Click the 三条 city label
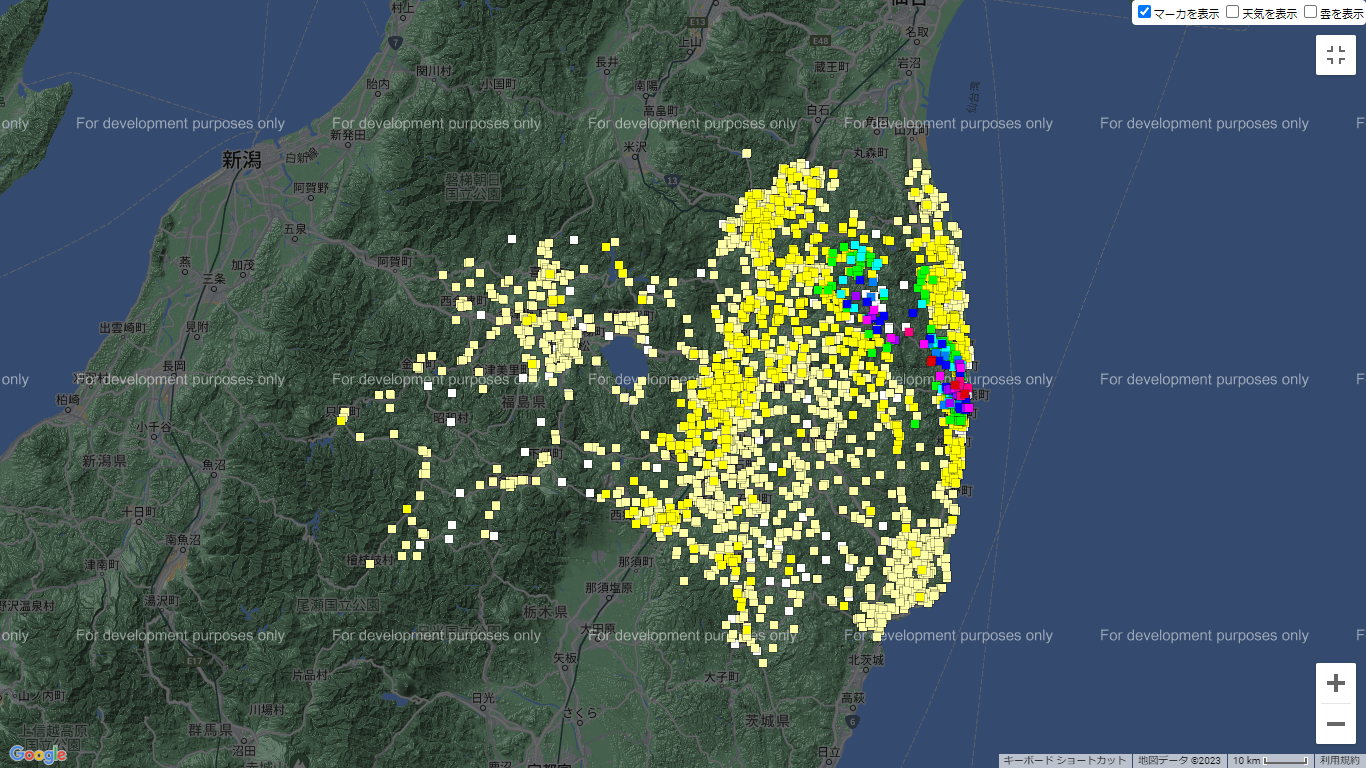 [x=216, y=279]
